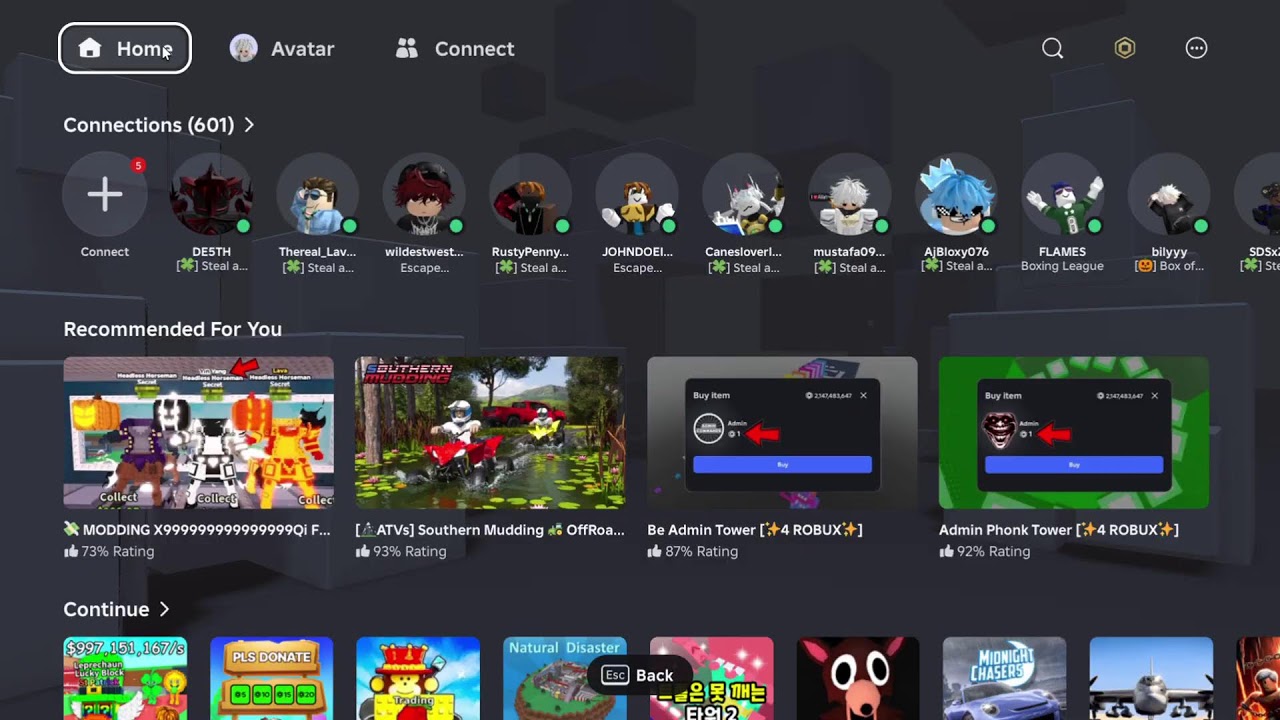
Task: Click FLAMES' Boxing League status text
Action: [x=1062, y=267]
